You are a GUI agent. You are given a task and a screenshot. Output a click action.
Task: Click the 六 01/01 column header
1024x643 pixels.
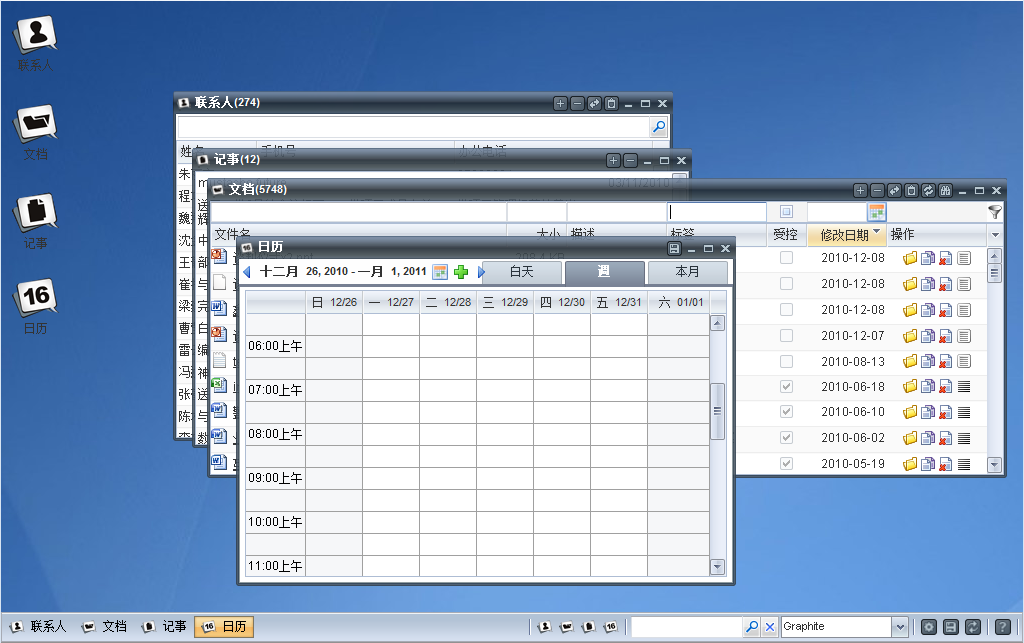[680, 302]
